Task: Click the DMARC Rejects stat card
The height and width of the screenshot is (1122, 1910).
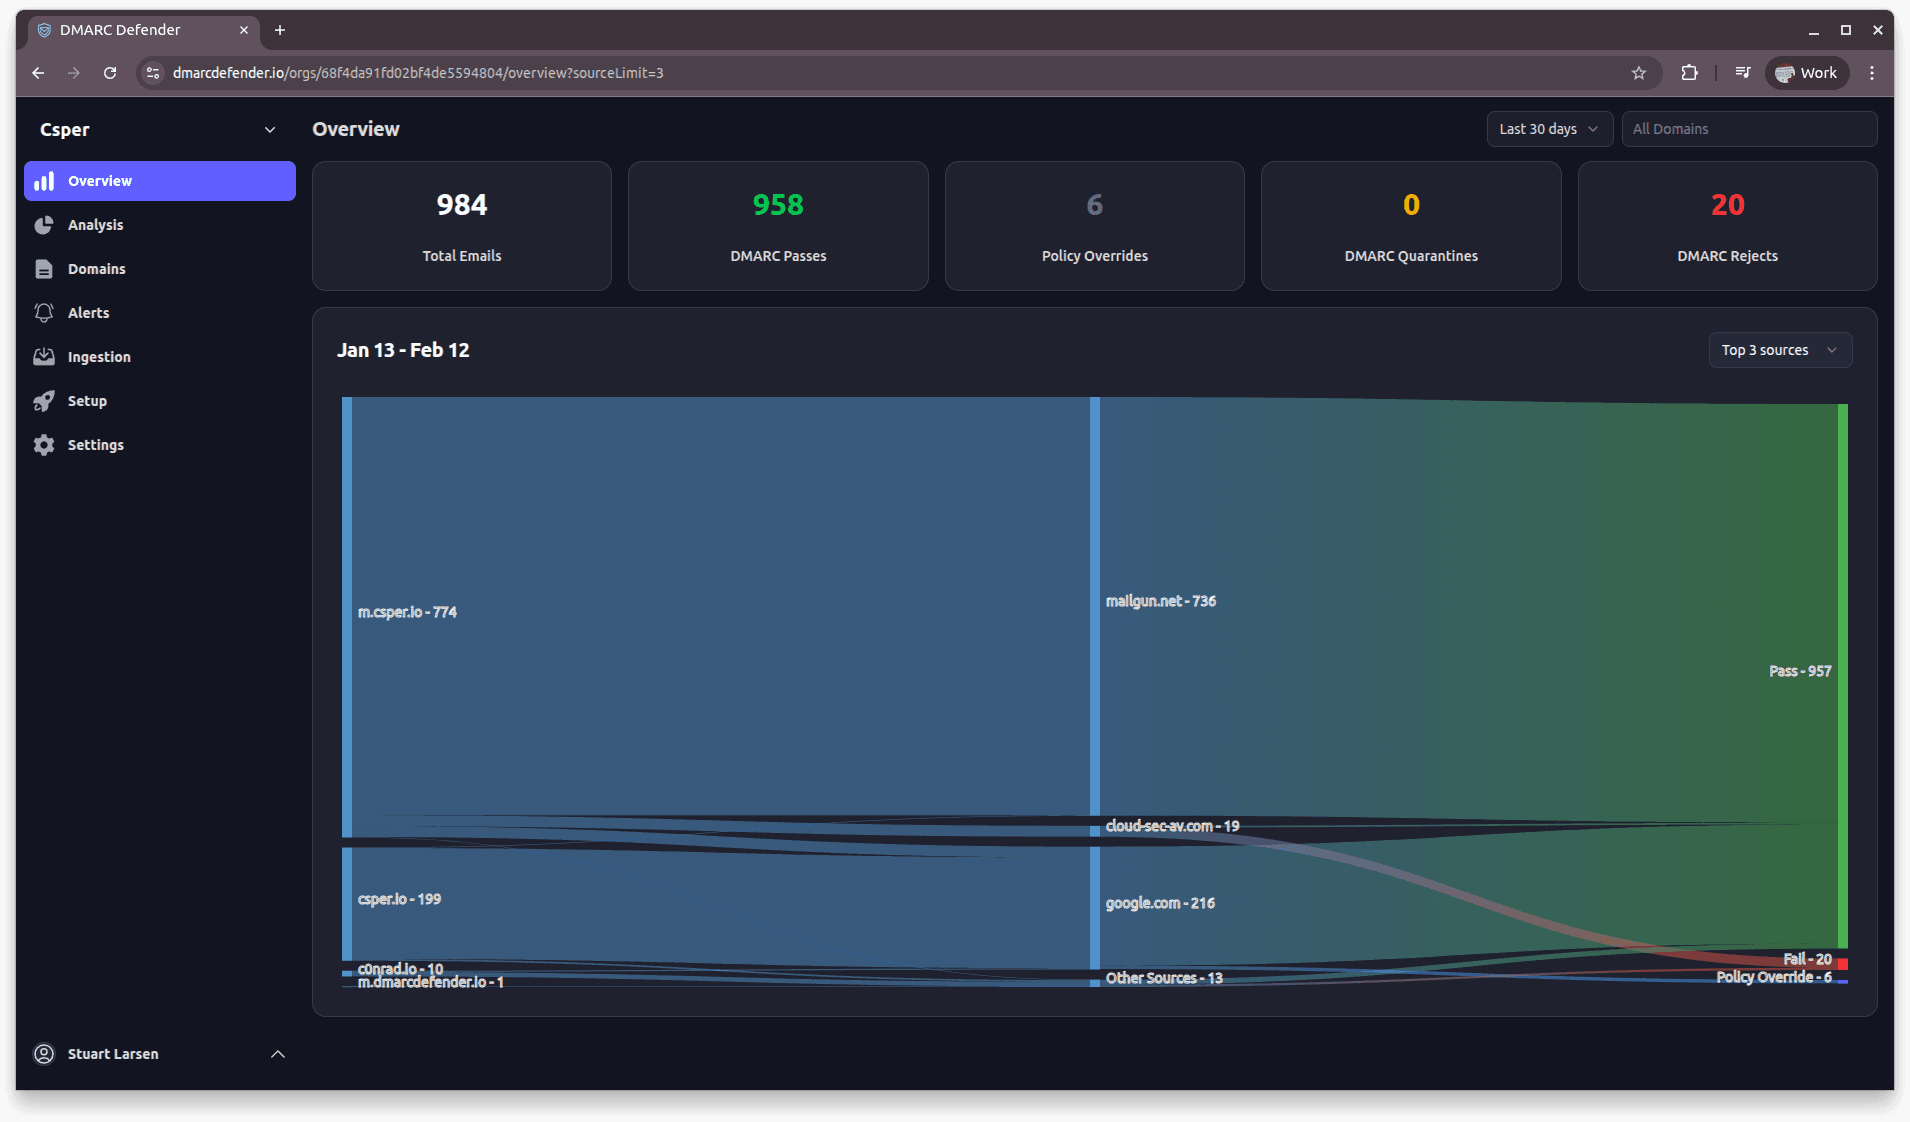Action: coord(1727,225)
